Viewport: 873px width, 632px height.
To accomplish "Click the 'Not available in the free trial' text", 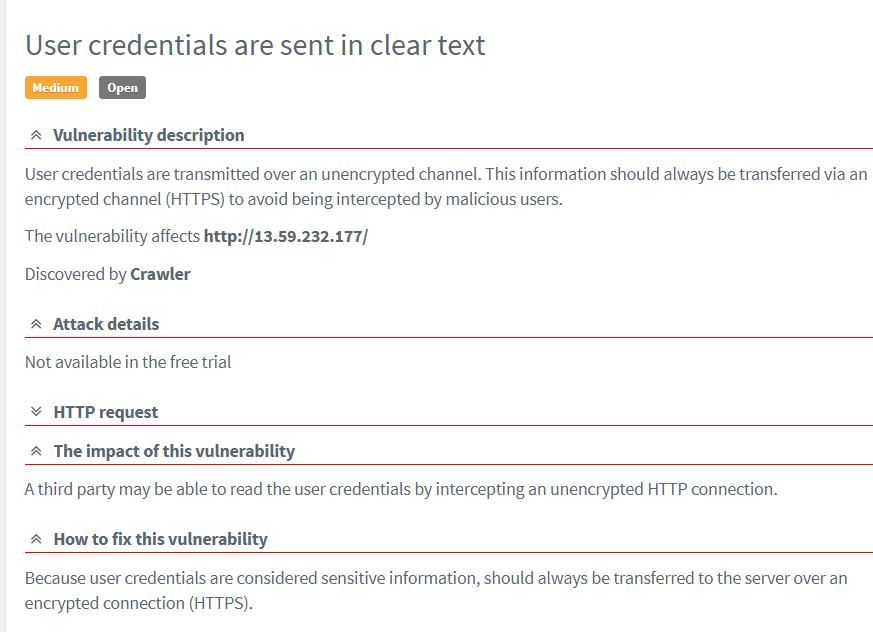I will (x=128, y=362).
